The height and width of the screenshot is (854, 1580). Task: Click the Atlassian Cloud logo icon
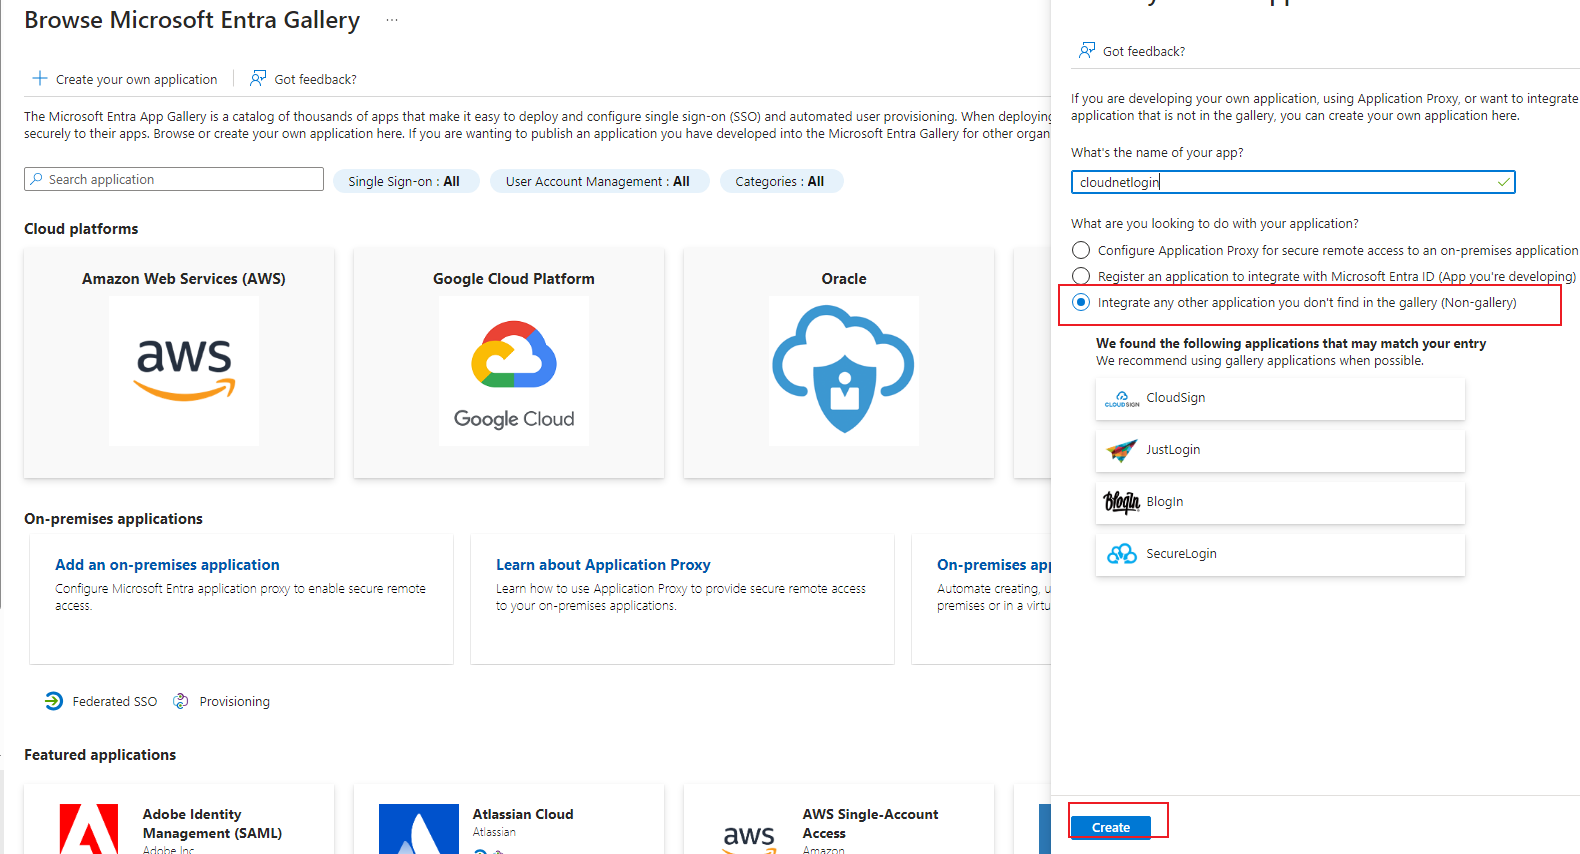coord(419,829)
